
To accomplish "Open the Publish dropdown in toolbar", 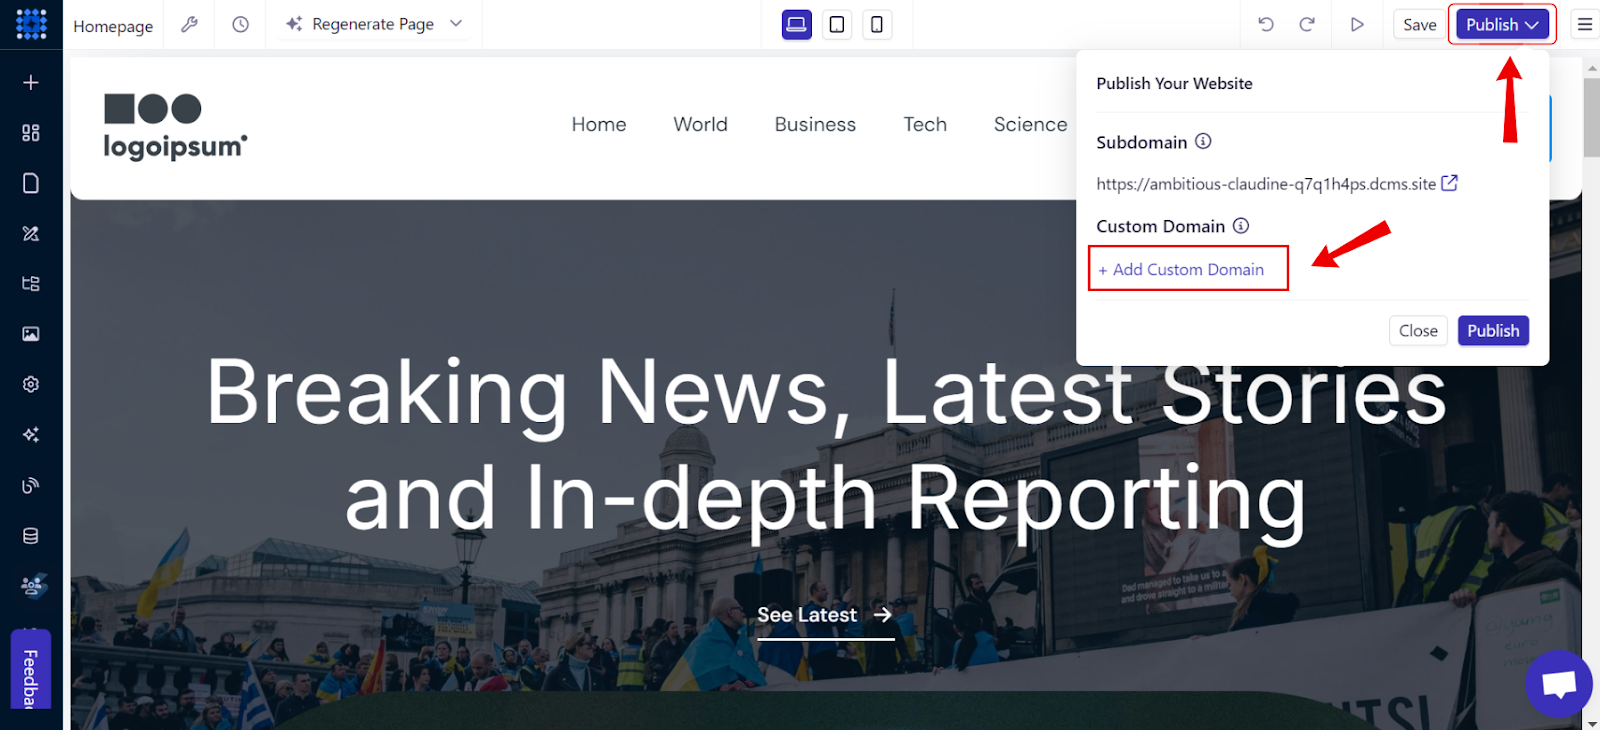I will (x=1503, y=24).
